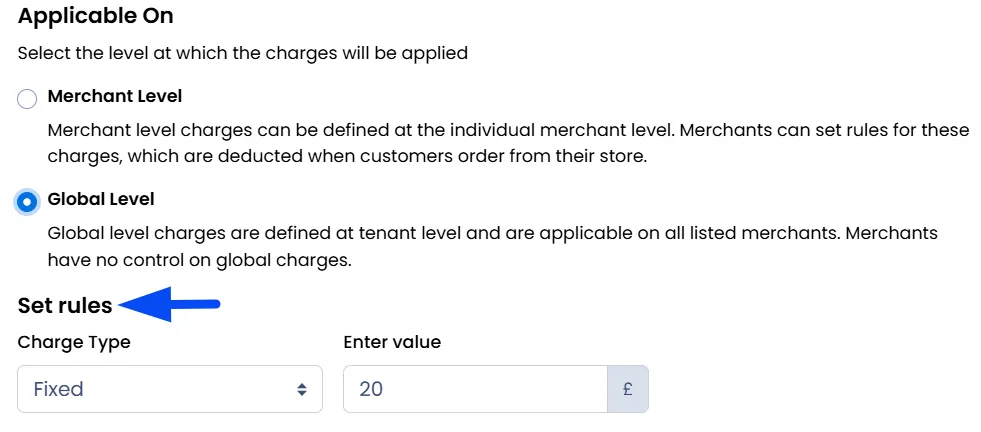Click the number 20 in the value field
The width and height of the screenshot is (981, 432).
tap(371, 389)
